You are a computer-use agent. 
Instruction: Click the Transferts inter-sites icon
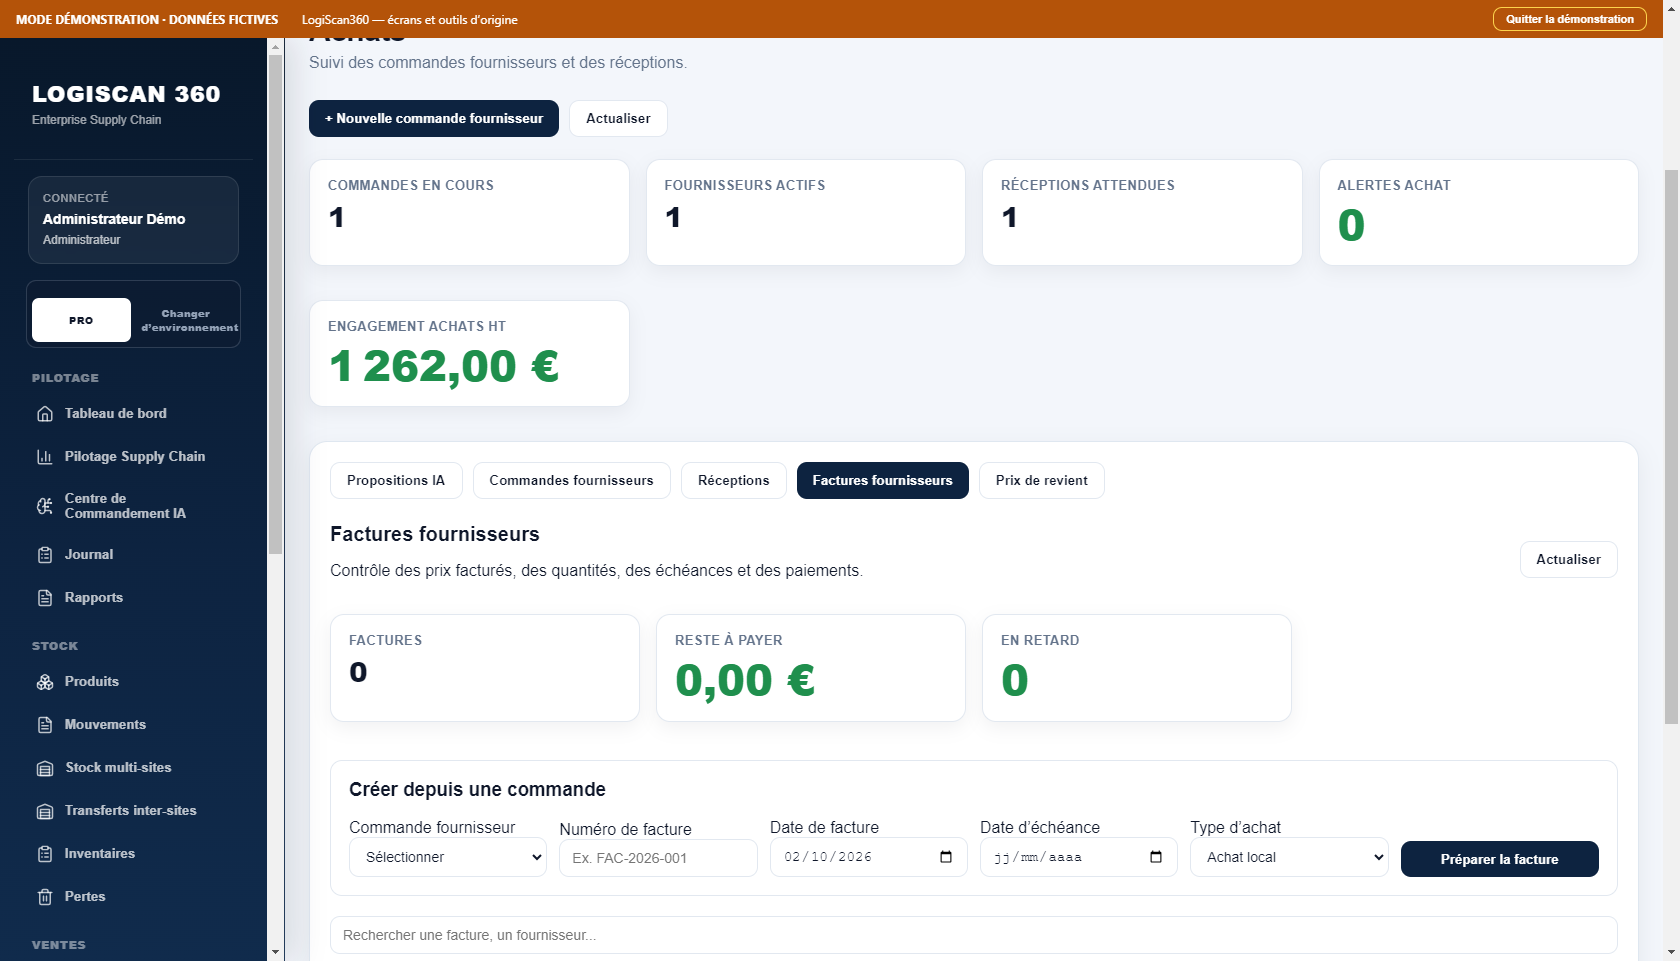(45, 811)
